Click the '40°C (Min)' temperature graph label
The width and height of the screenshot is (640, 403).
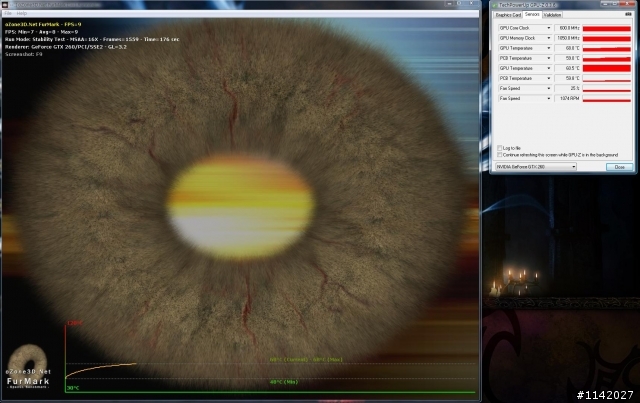pos(284,382)
